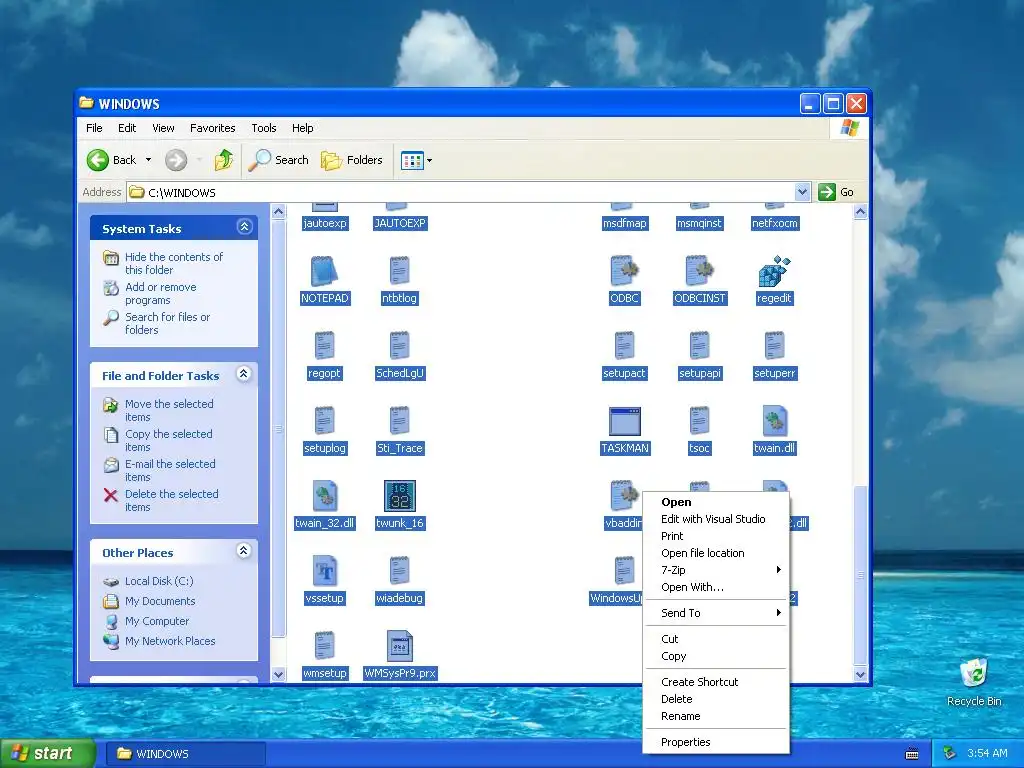Viewport: 1024px width, 768px height.
Task: Select the vssetup file icon
Action: (x=325, y=571)
